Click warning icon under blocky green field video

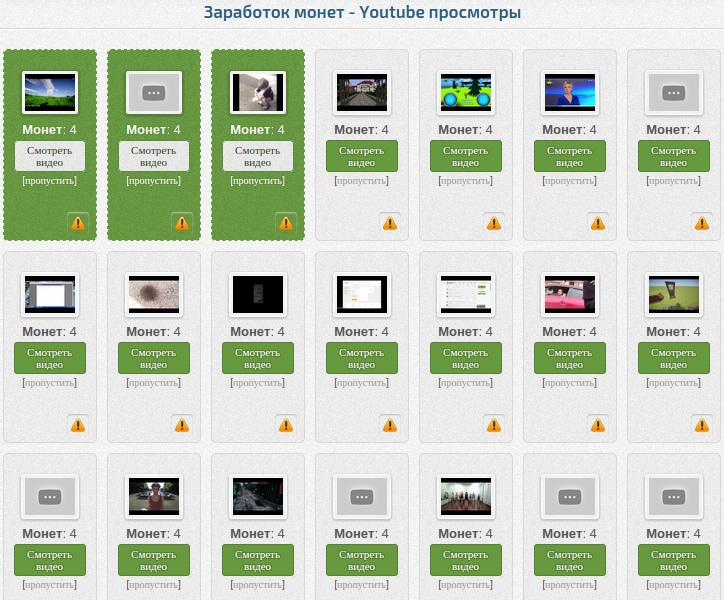pyautogui.click(x=702, y=425)
